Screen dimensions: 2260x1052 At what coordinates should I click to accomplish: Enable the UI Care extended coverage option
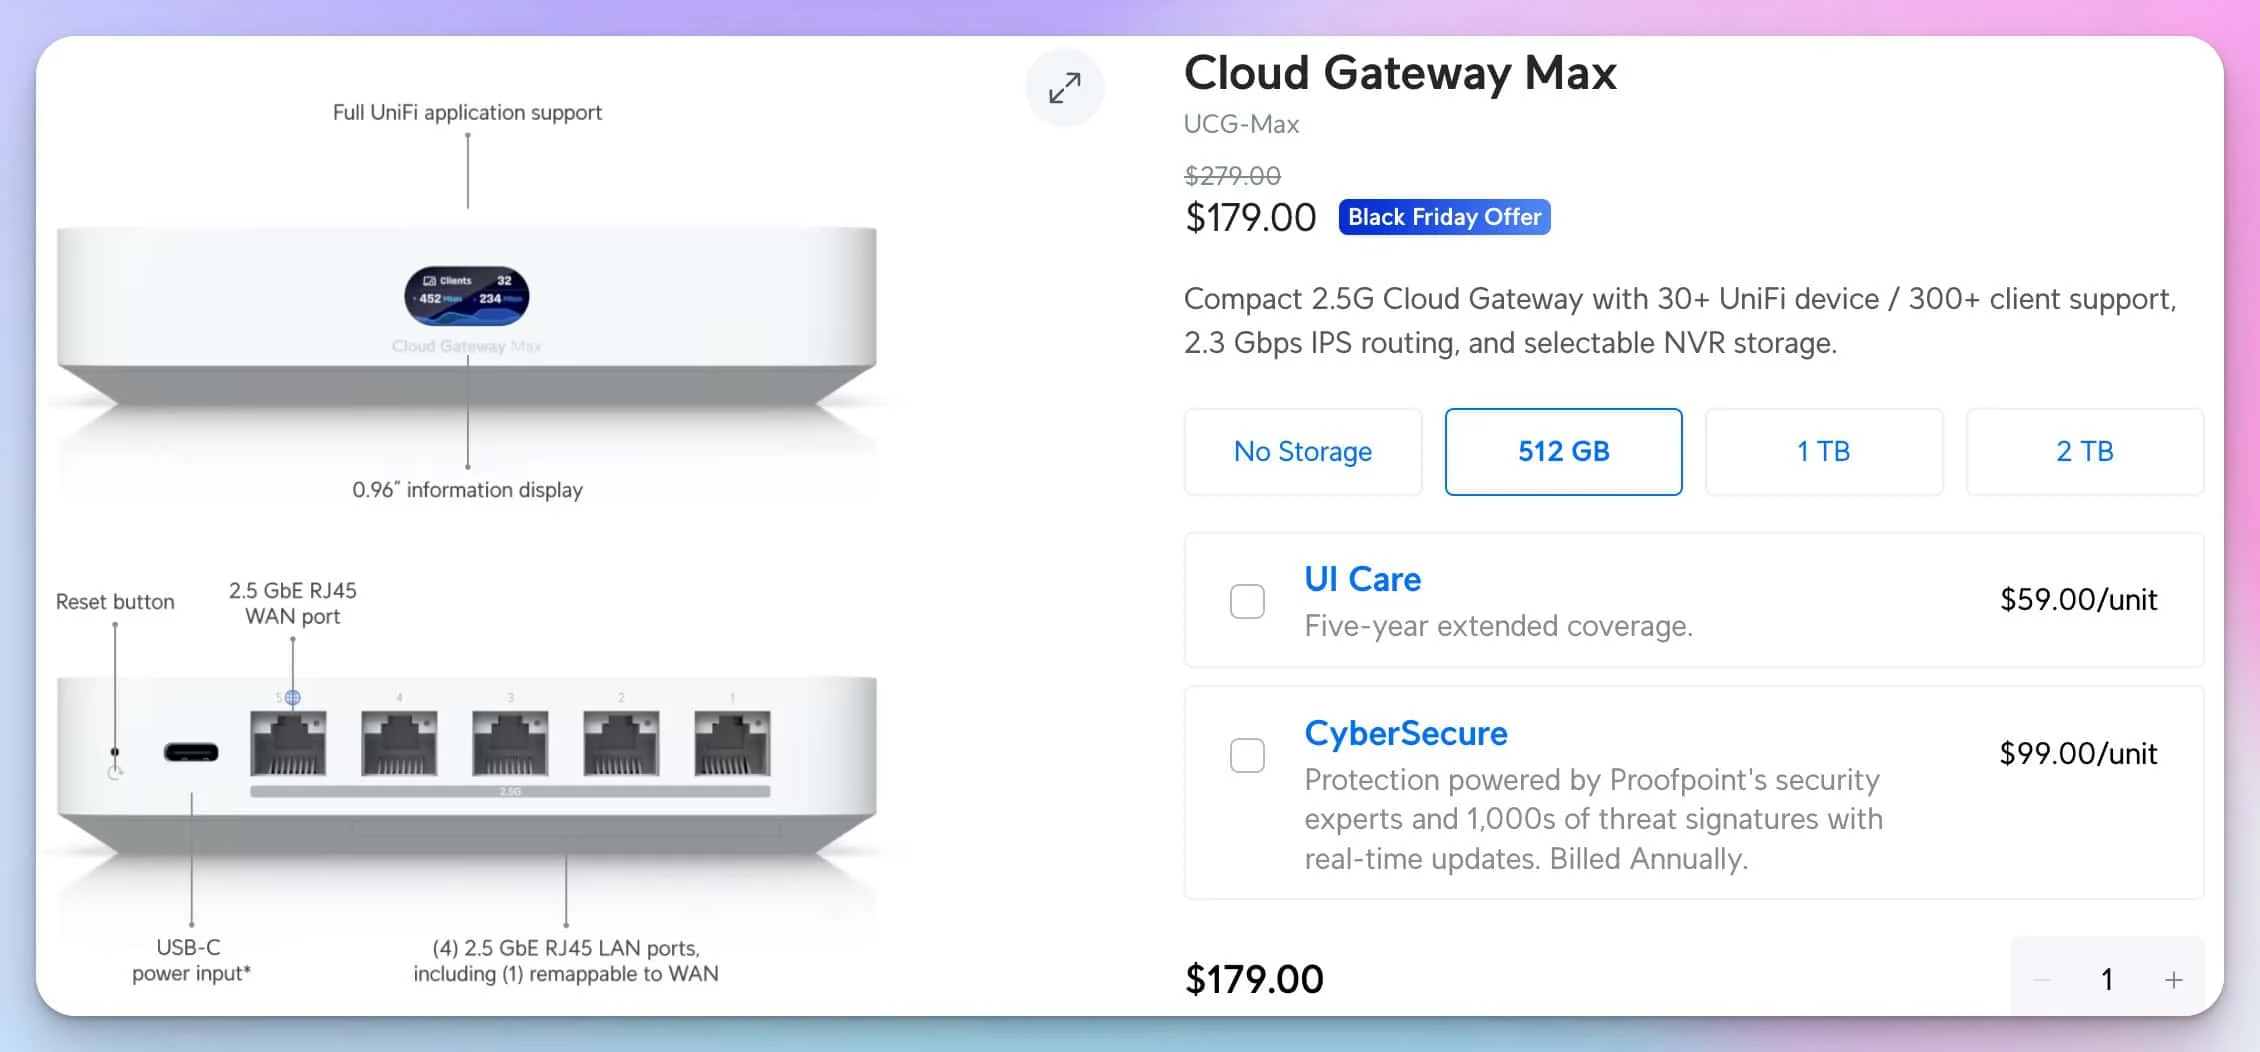(x=1246, y=600)
